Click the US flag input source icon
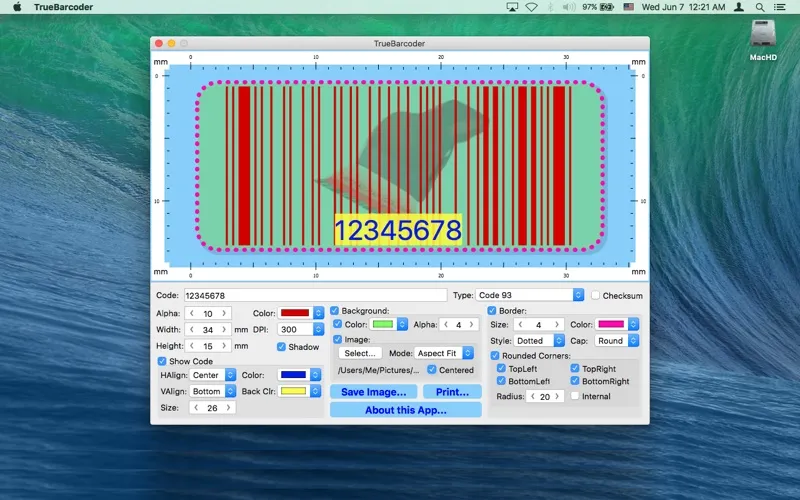The width and height of the screenshot is (800, 500). [x=628, y=7]
